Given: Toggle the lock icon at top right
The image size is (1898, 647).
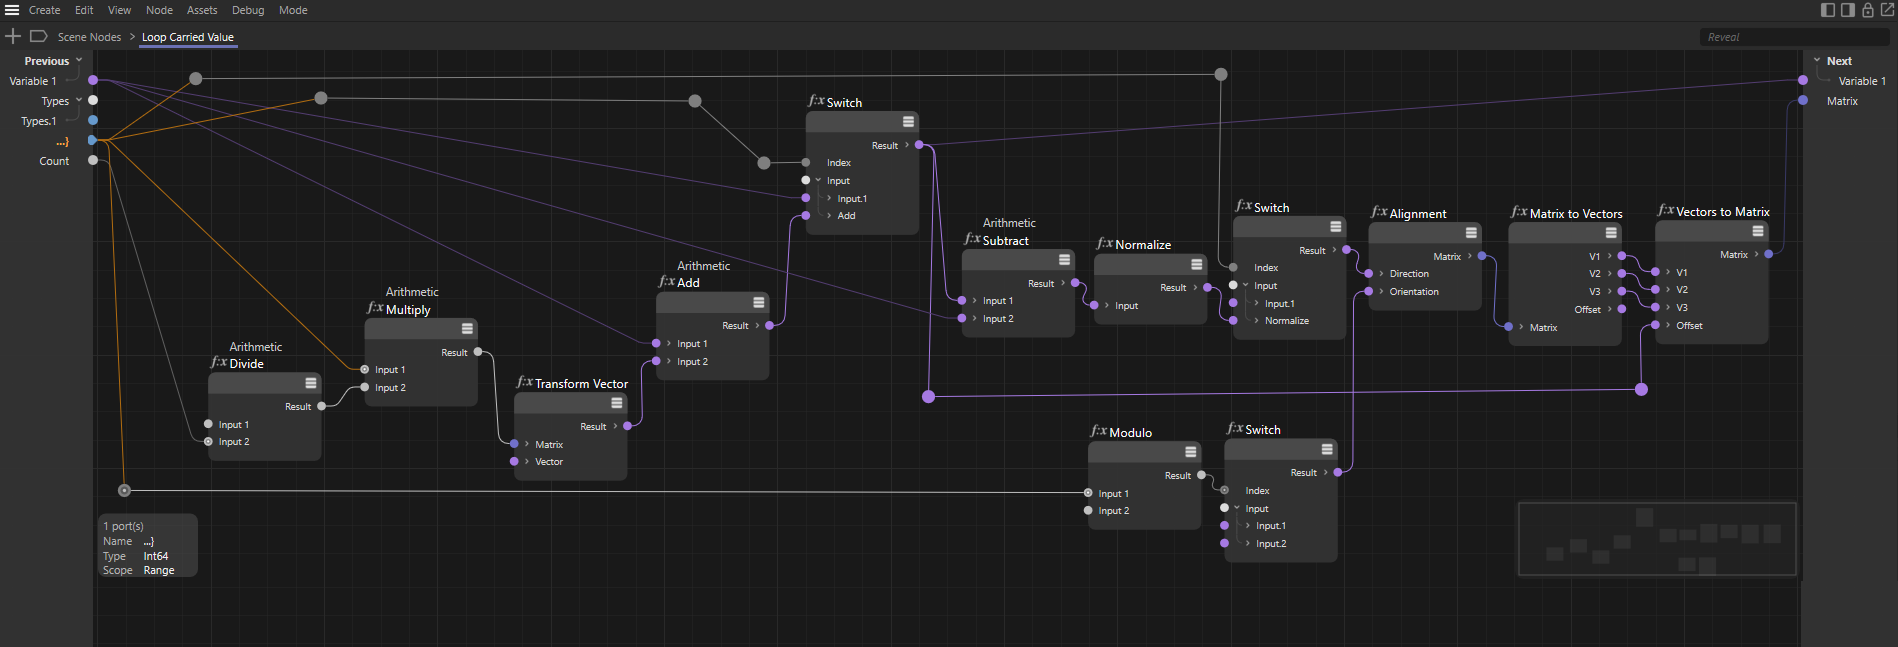Looking at the screenshot, I should point(1867,10).
